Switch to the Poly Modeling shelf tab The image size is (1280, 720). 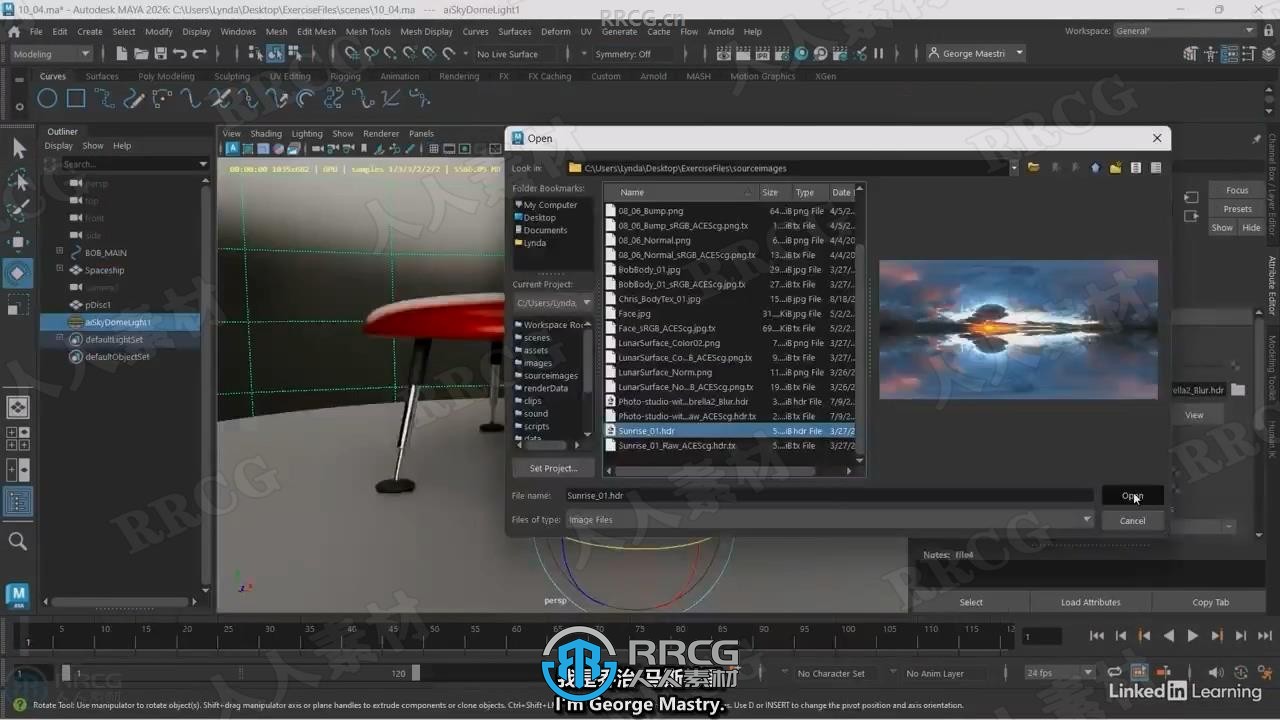[x=167, y=76]
